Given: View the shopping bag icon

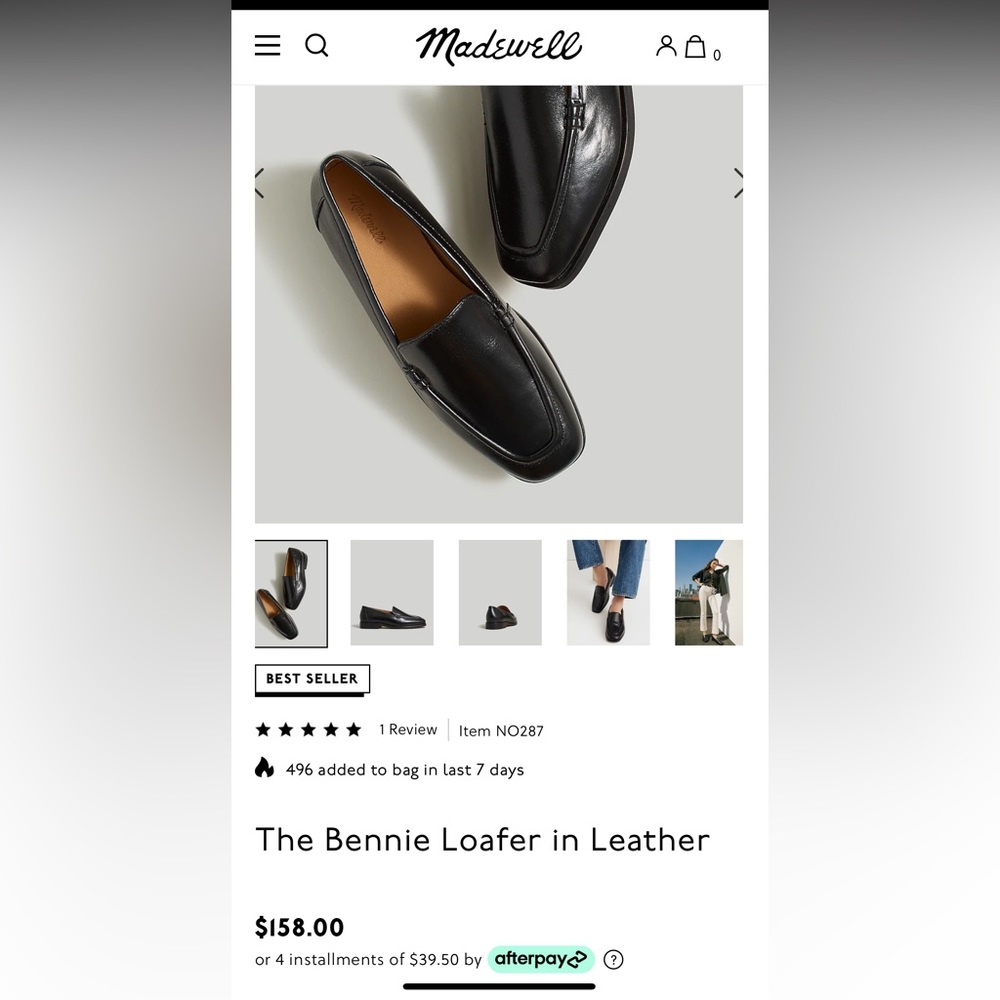Looking at the screenshot, I should (x=698, y=46).
